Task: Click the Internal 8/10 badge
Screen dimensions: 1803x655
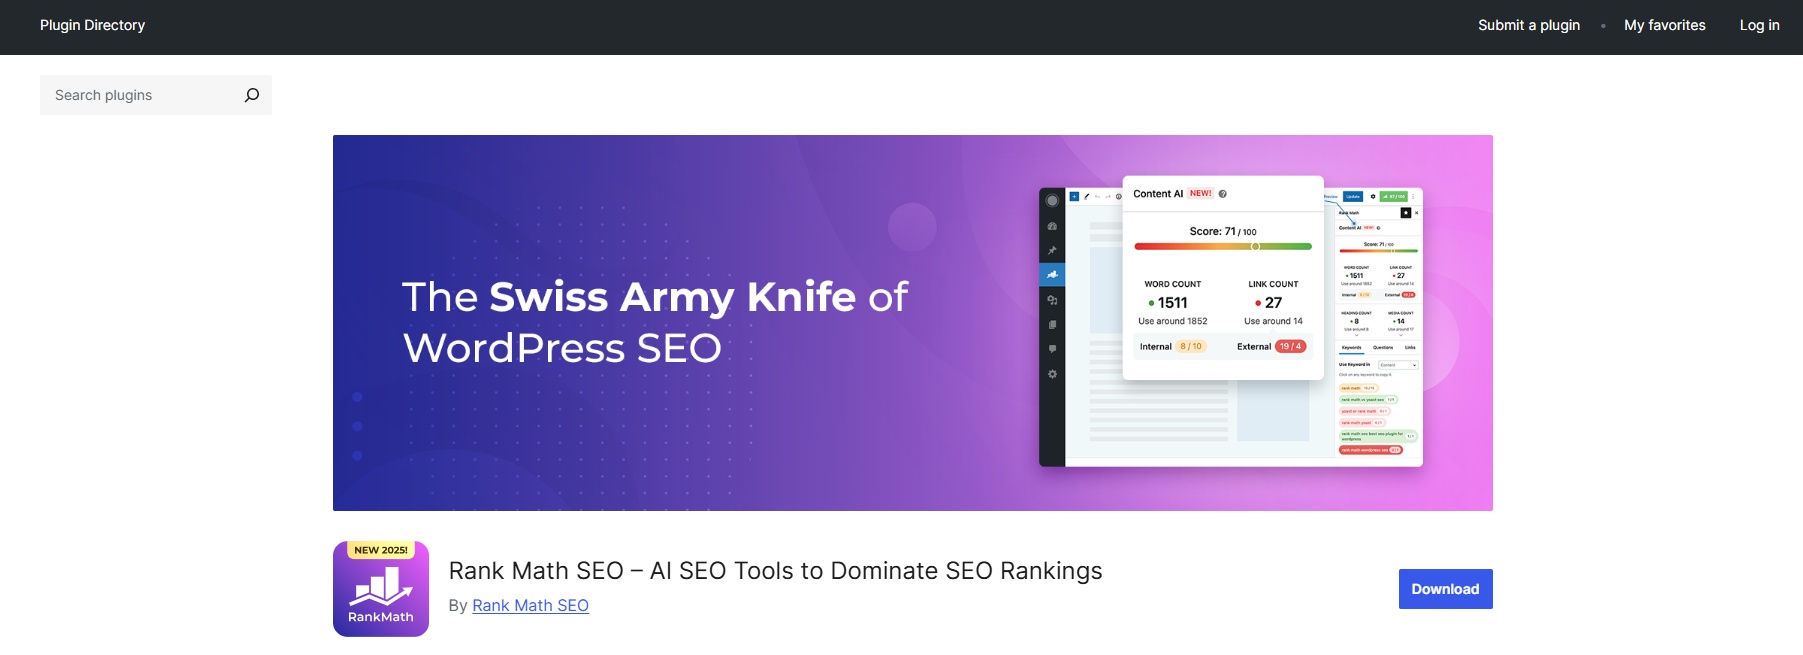Action: (x=1191, y=347)
